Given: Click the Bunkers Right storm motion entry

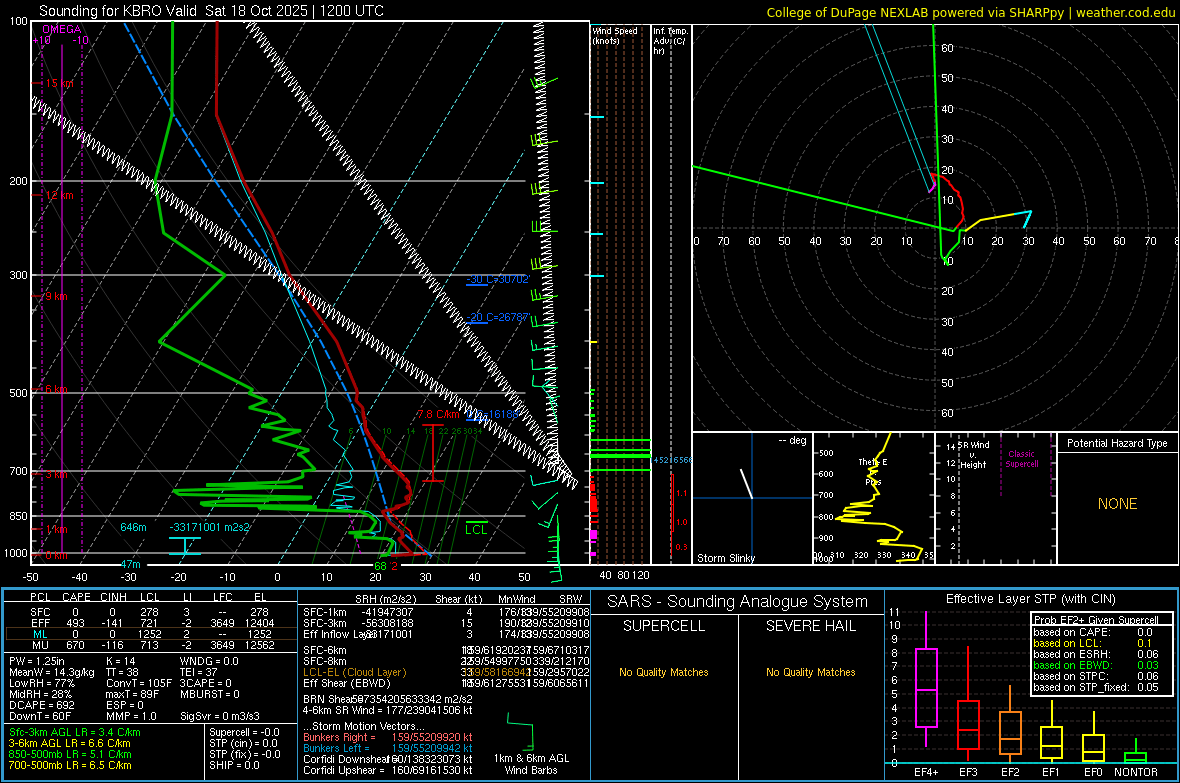Looking at the screenshot, I should 388,737.
